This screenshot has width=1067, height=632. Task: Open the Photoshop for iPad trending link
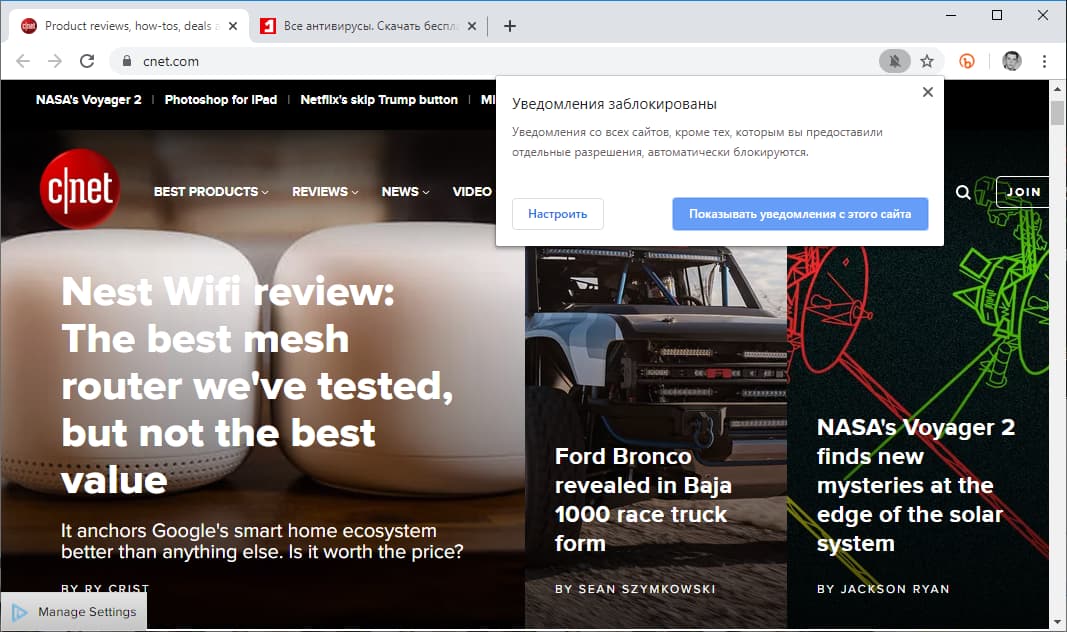pyautogui.click(x=220, y=99)
